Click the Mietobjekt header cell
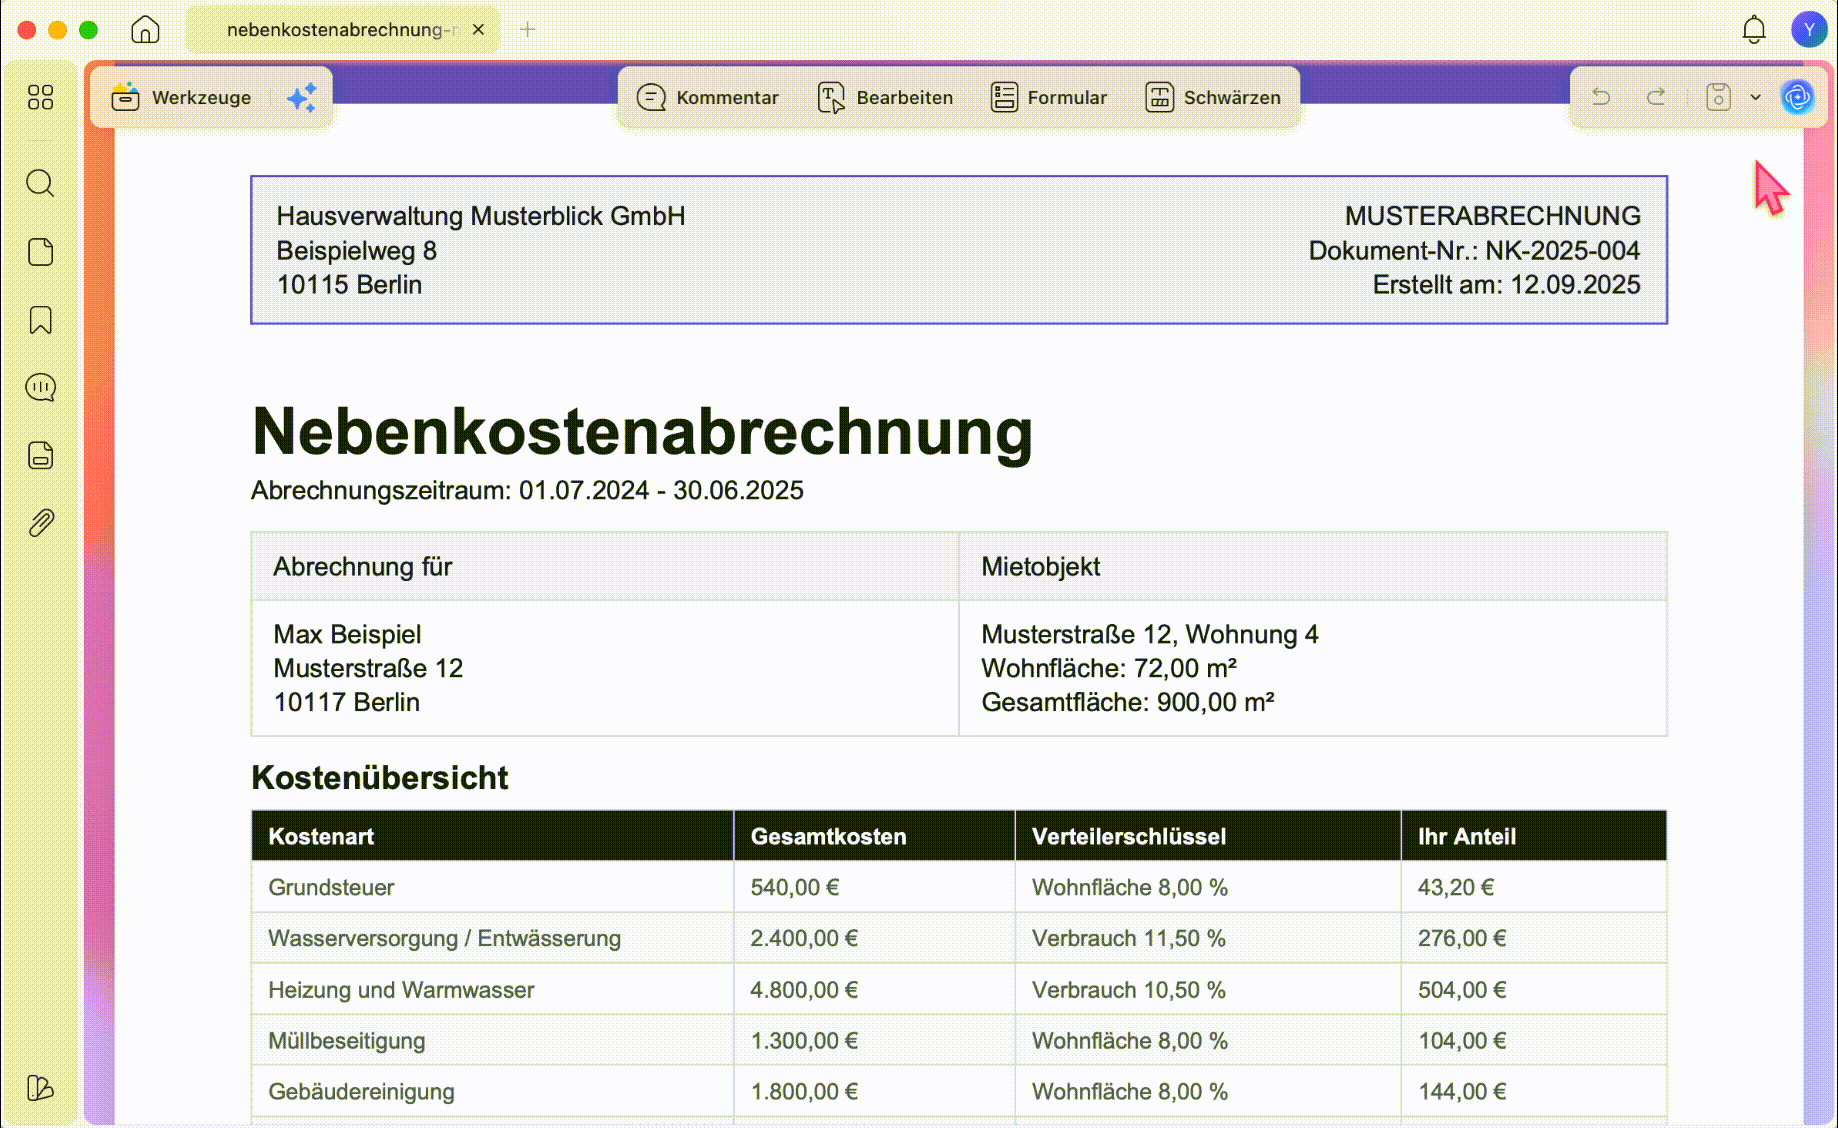The image size is (1838, 1128). pos(1313,566)
